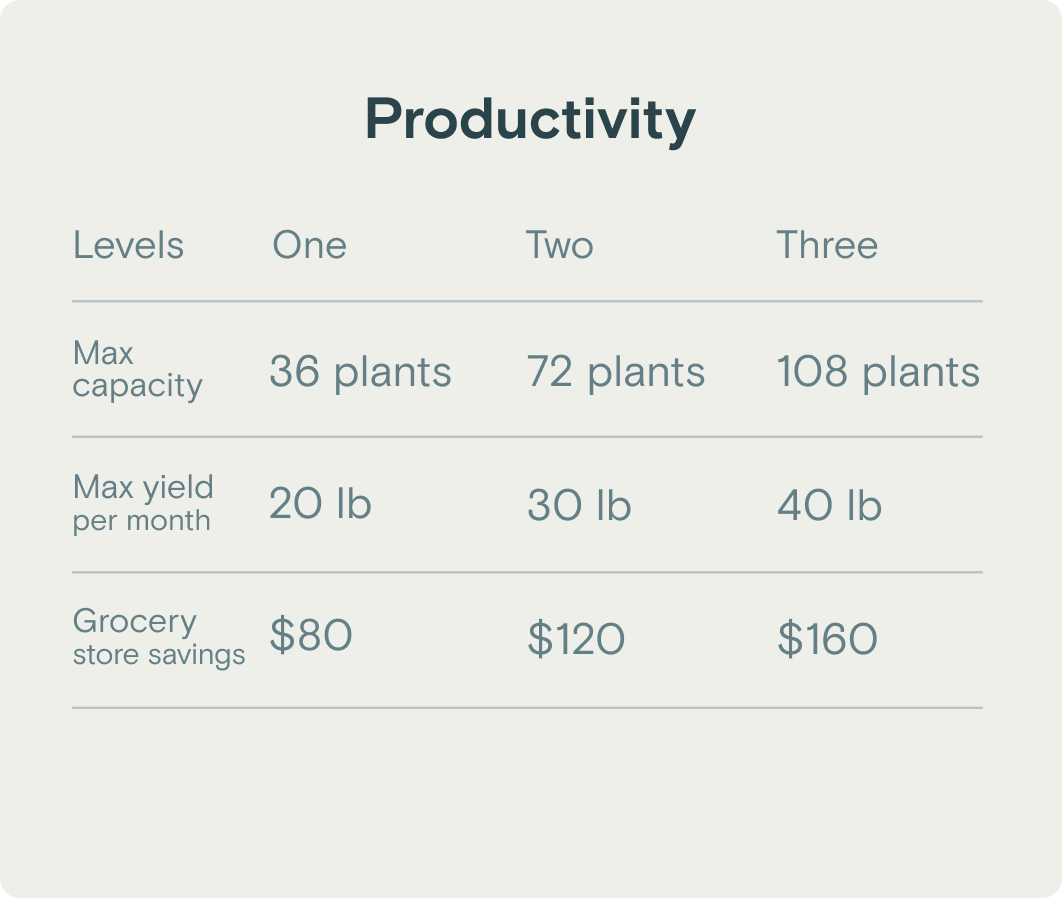Select the $120 savings cell
The image size is (1062, 898).
click(576, 639)
